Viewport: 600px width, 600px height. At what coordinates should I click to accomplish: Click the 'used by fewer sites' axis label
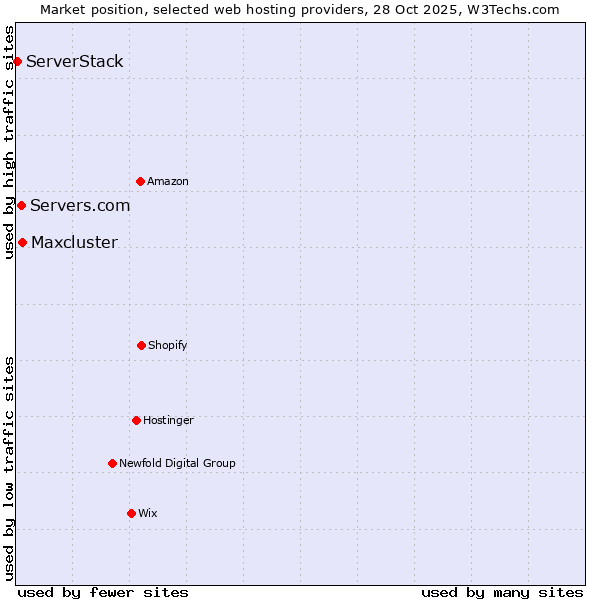coord(103,592)
